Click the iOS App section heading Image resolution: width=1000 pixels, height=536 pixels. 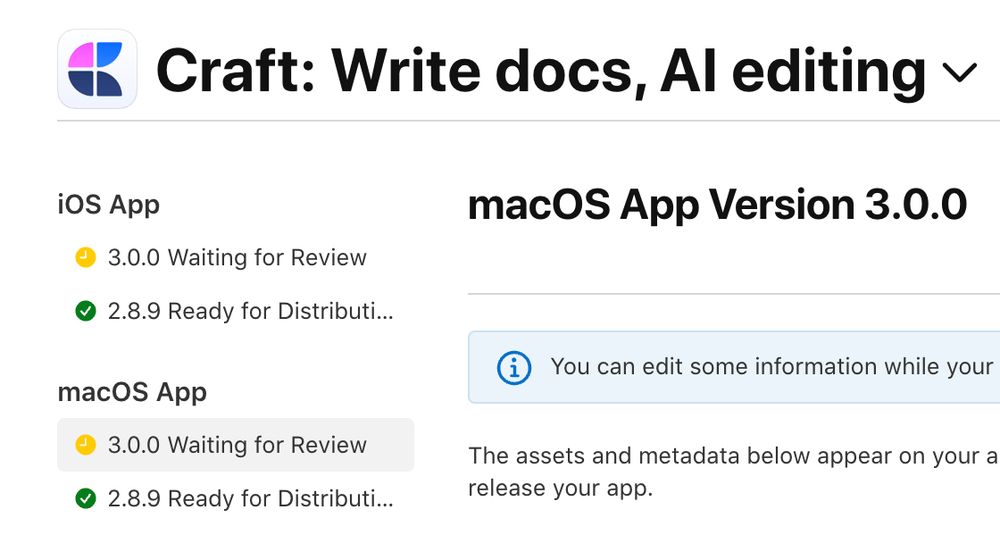click(x=108, y=205)
